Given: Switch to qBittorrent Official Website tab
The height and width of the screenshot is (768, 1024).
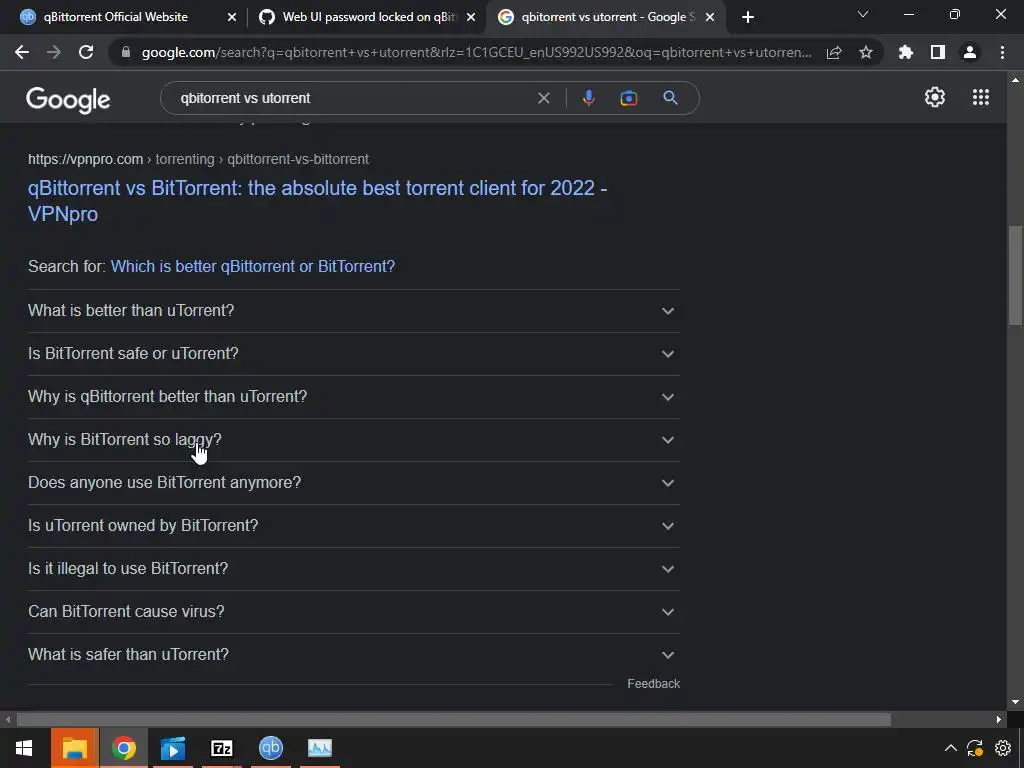Looking at the screenshot, I should [116, 17].
